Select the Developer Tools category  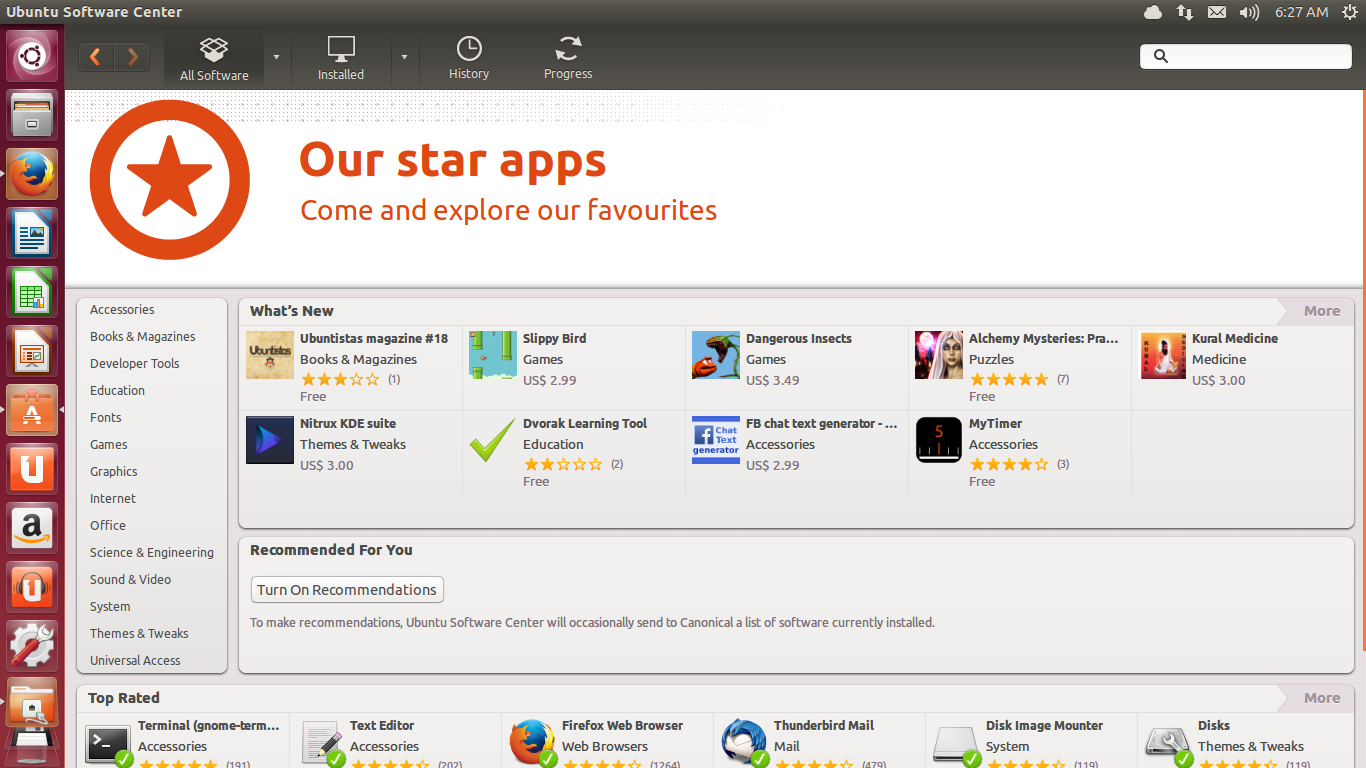coord(135,364)
